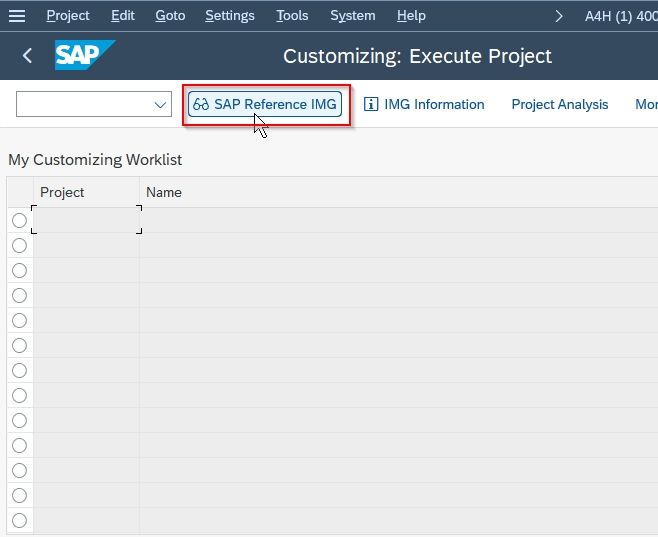The image size is (658, 537).
Task: Select the first worklist row radio button
Action: click(x=19, y=220)
